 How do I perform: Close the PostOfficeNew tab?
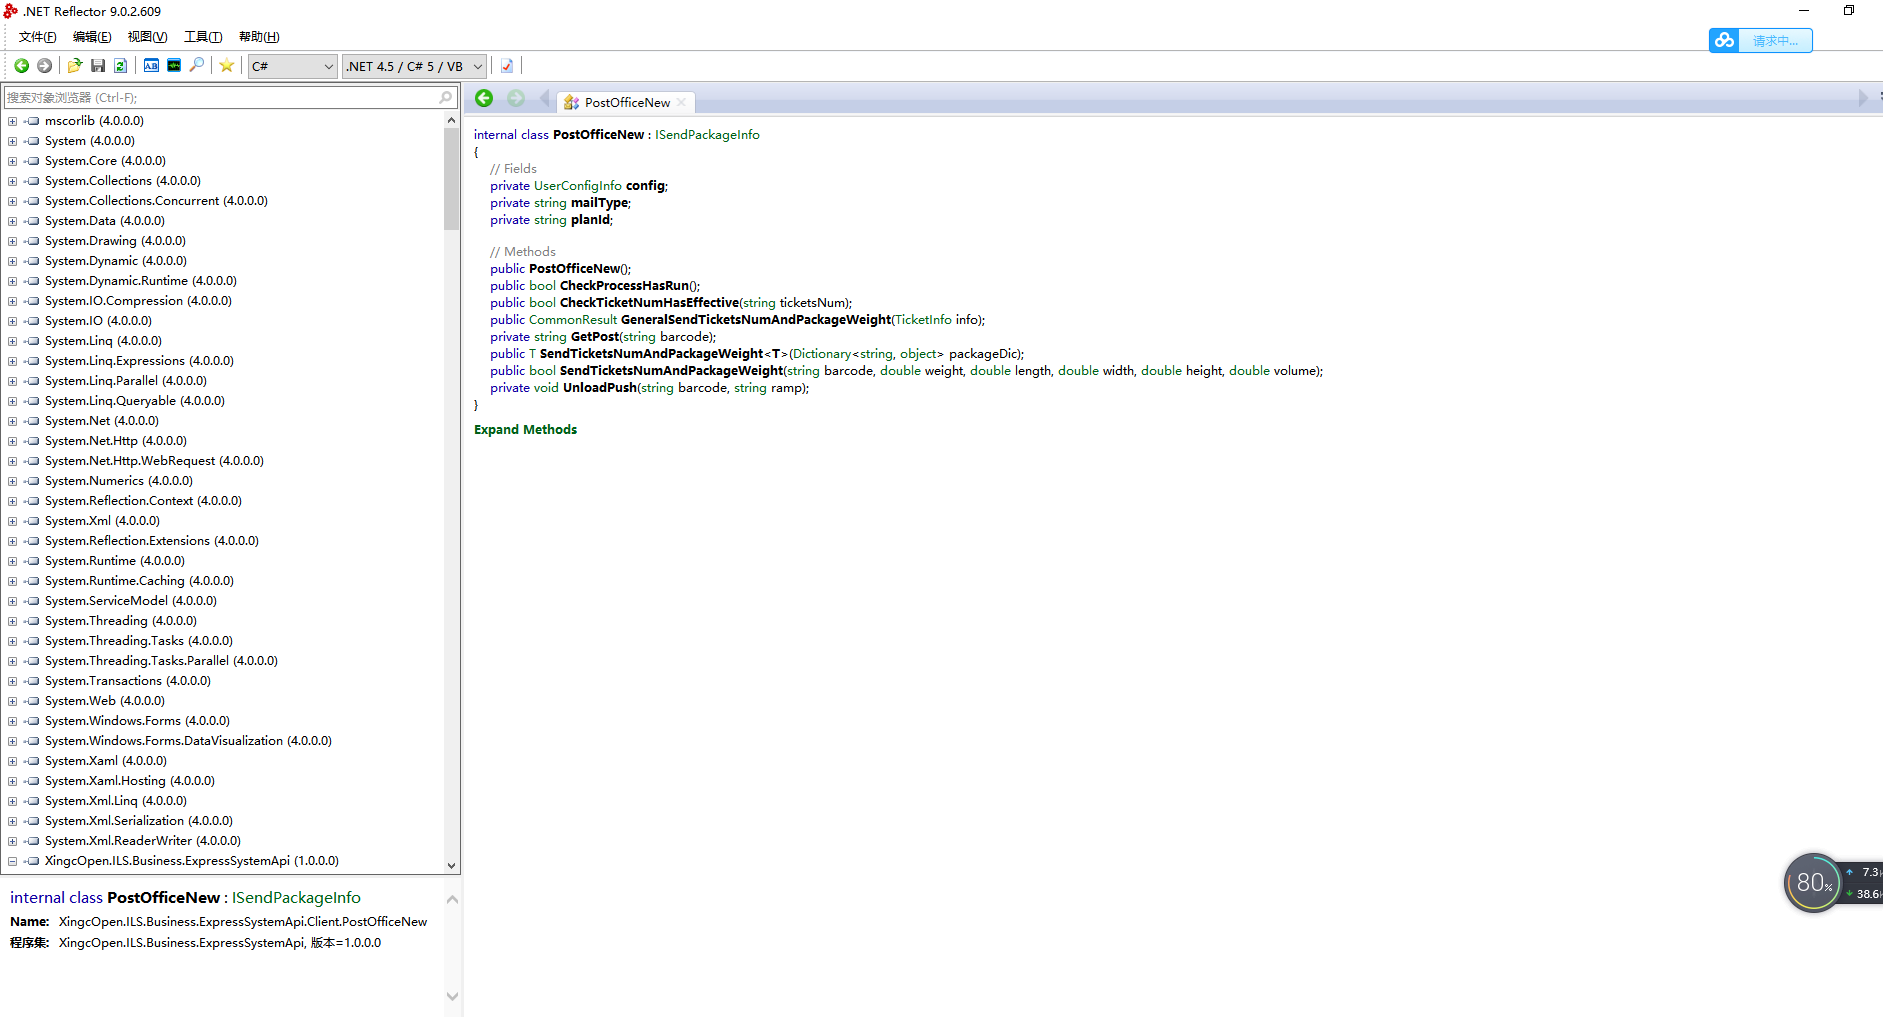681,102
